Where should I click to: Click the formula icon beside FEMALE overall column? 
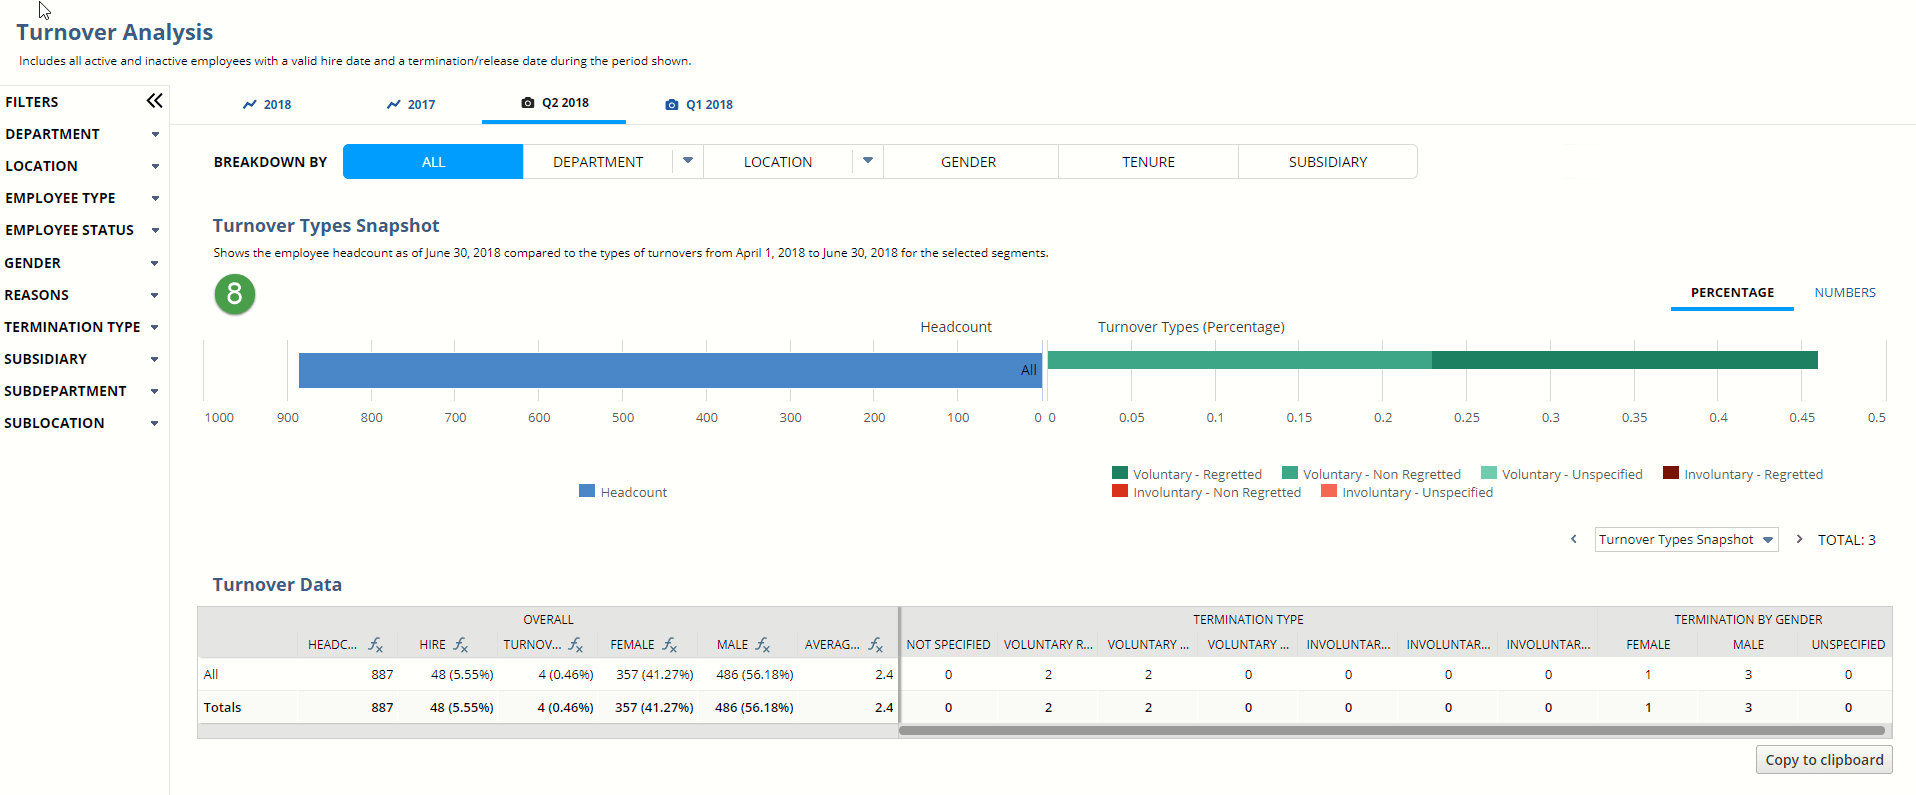coord(670,645)
